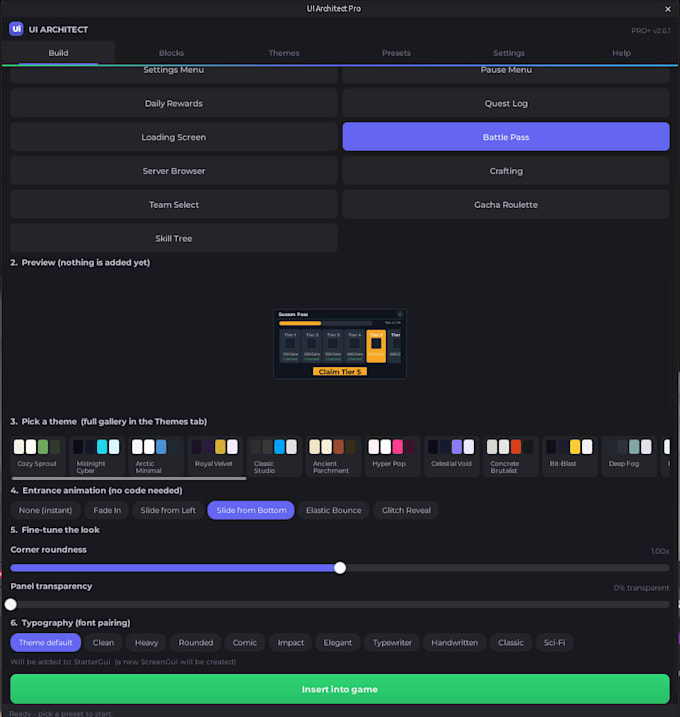Select the Clean font pairing
This screenshot has height=717, width=680.
(103, 642)
